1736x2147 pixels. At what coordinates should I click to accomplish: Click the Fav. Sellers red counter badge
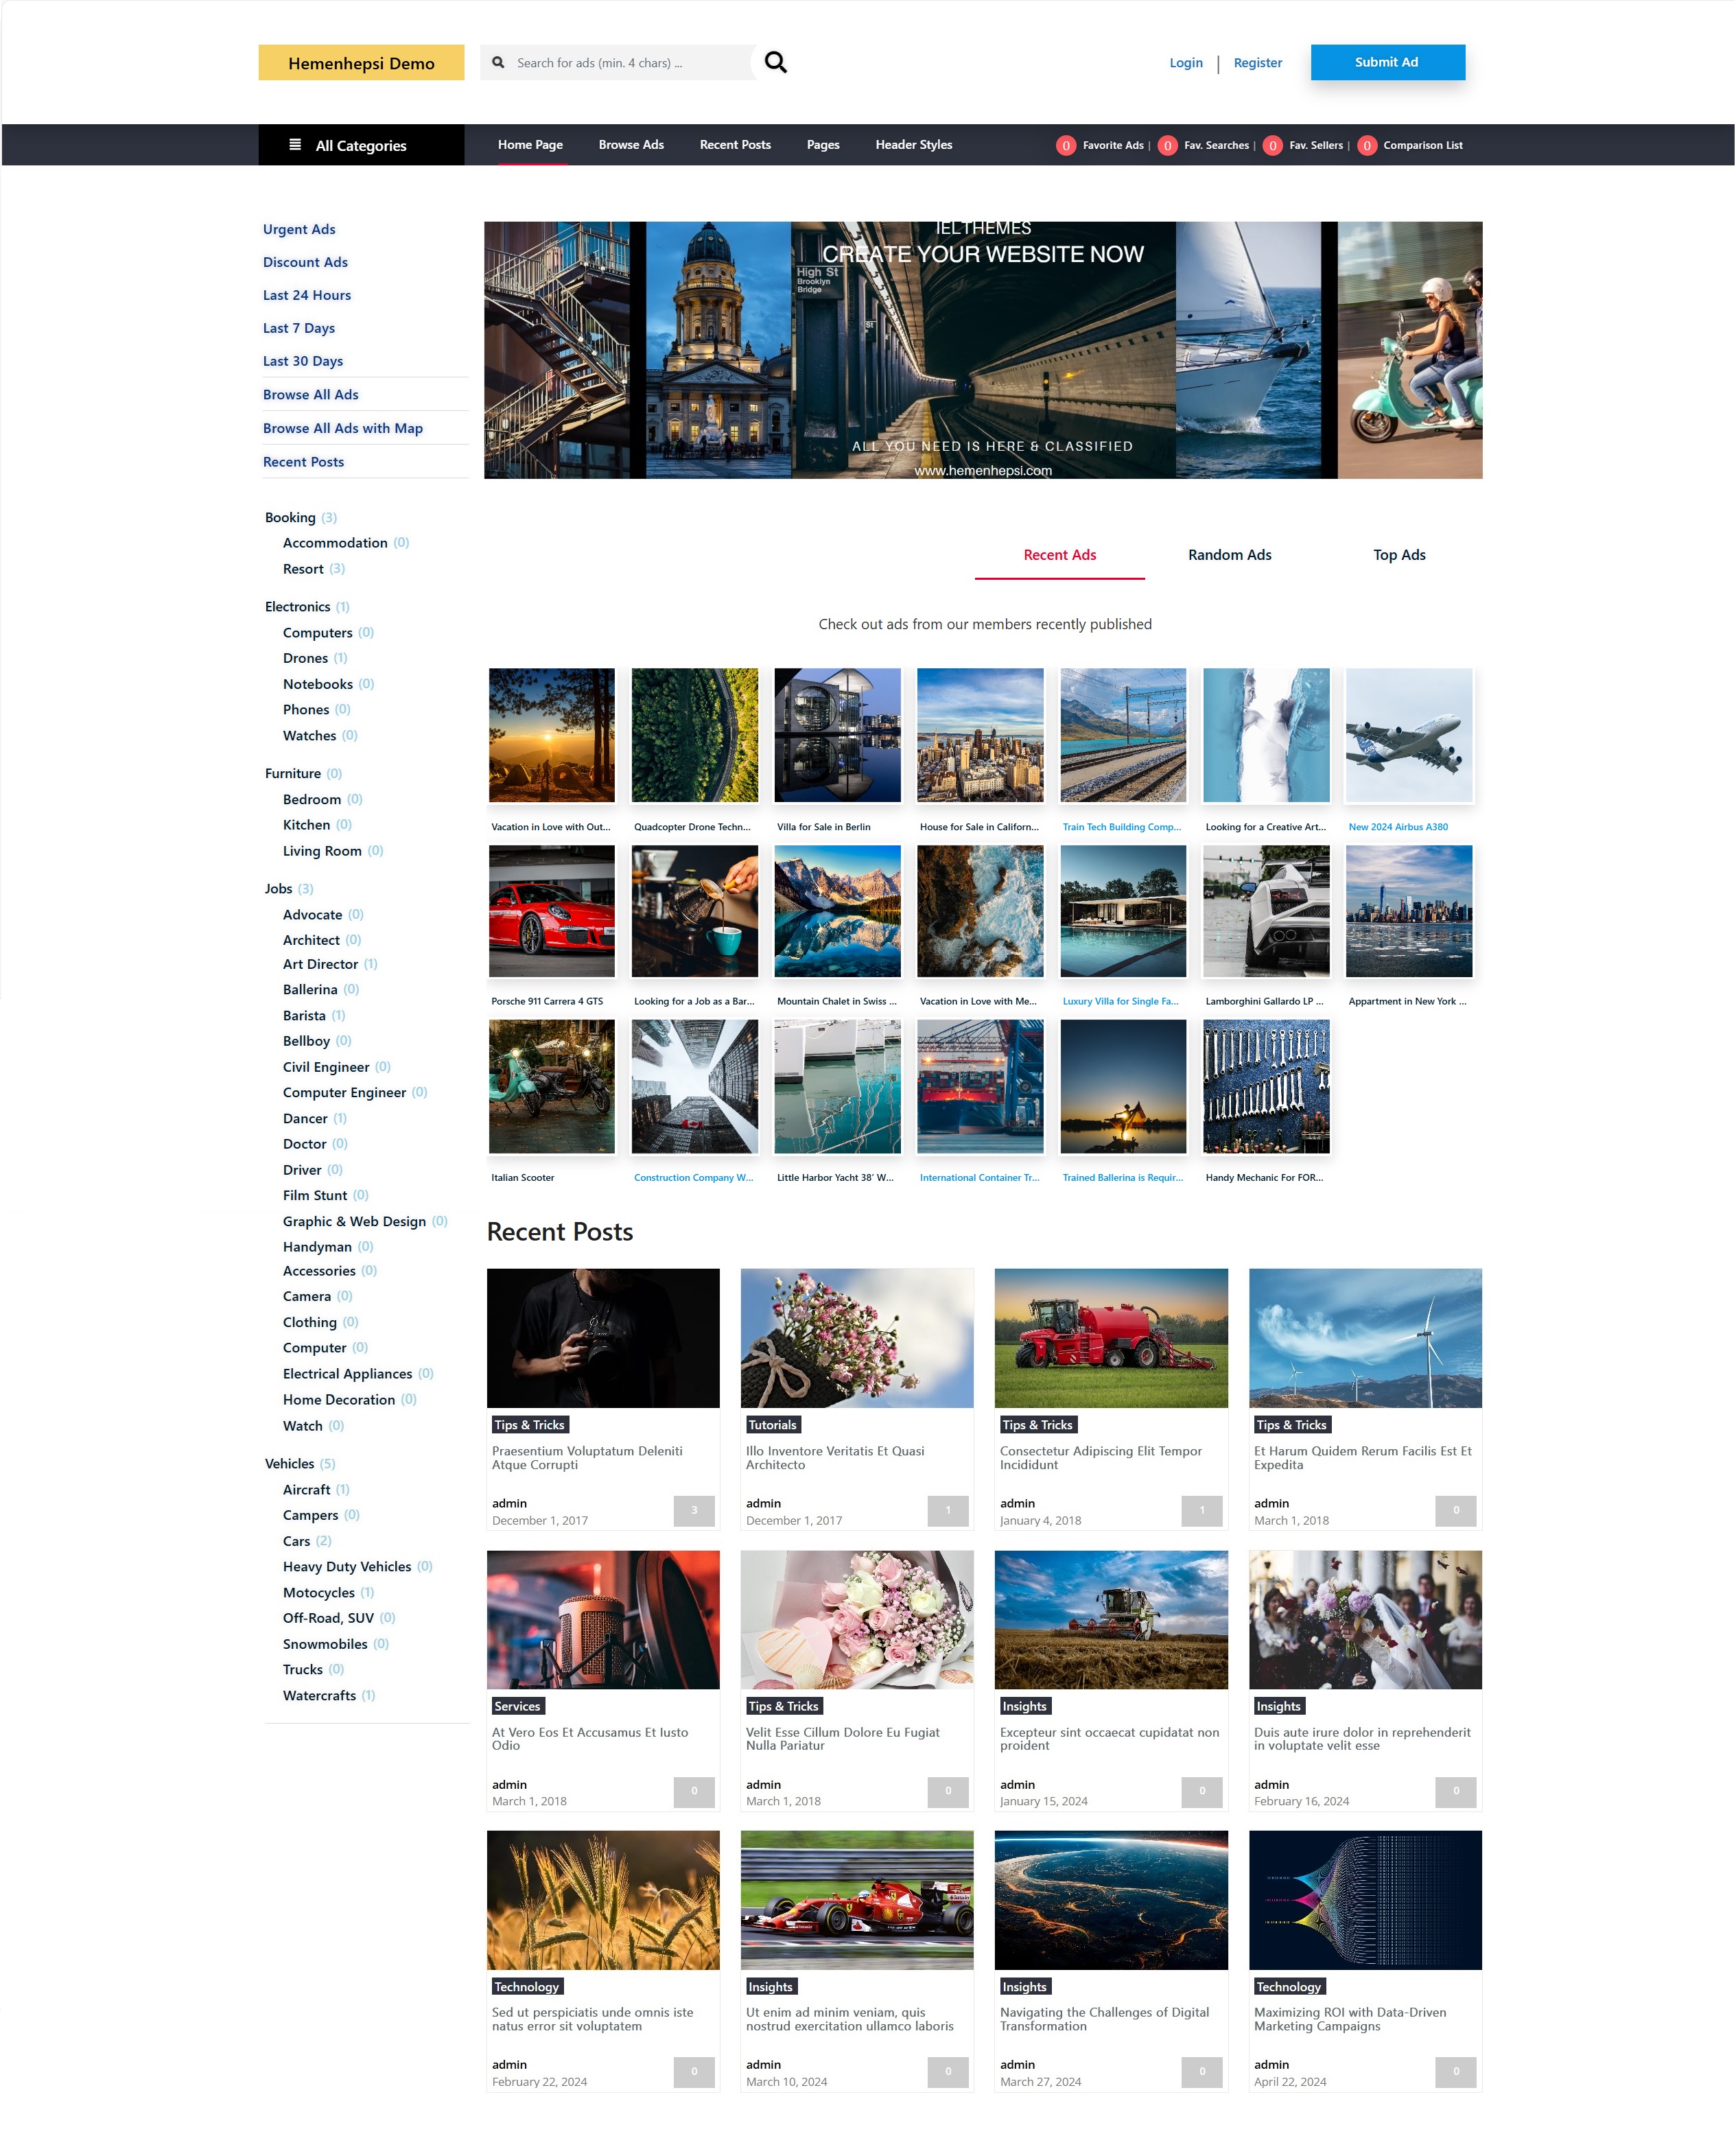click(1272, 145)
